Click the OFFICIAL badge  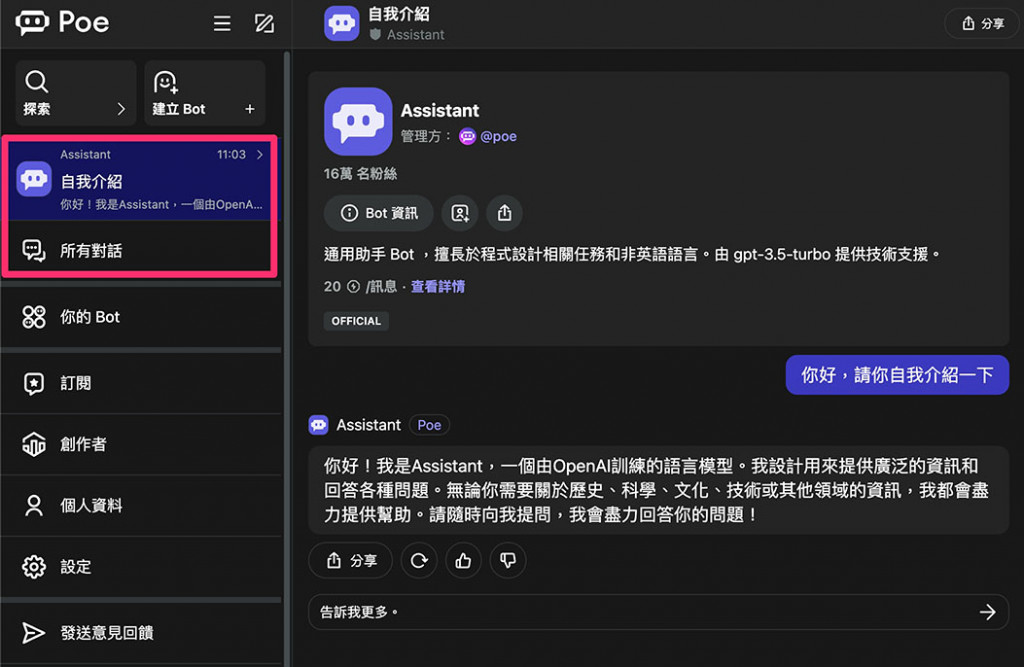click(356, 321)
